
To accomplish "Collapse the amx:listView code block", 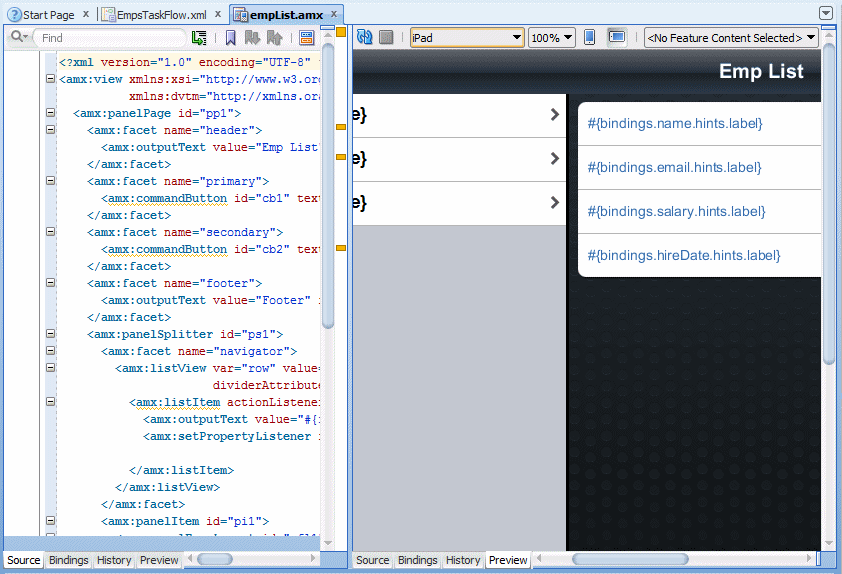I will coord(51,368).
